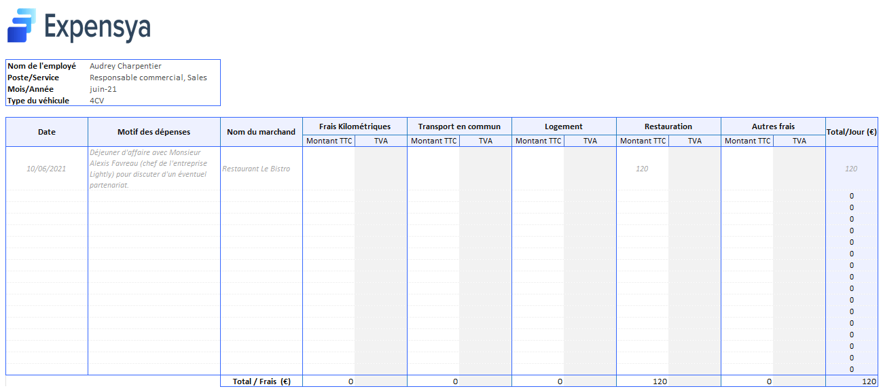Click the Expensya logo icon
The width and height of the screenshot is (881, 391).
tap(21, 25)
